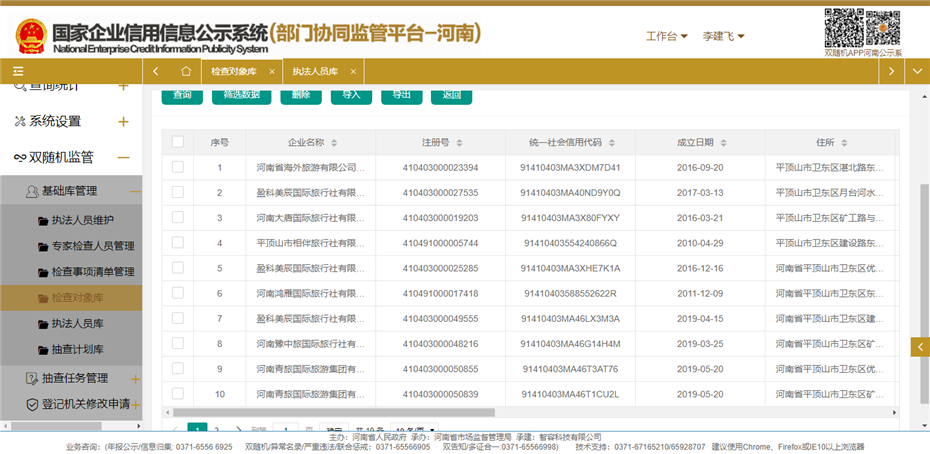Click the 删除 button

point(301,97)
